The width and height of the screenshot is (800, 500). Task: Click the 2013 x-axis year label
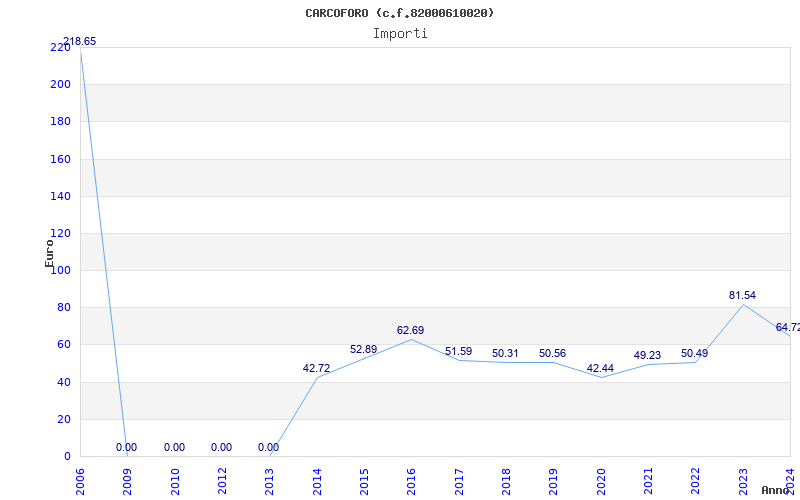[269, 482]
